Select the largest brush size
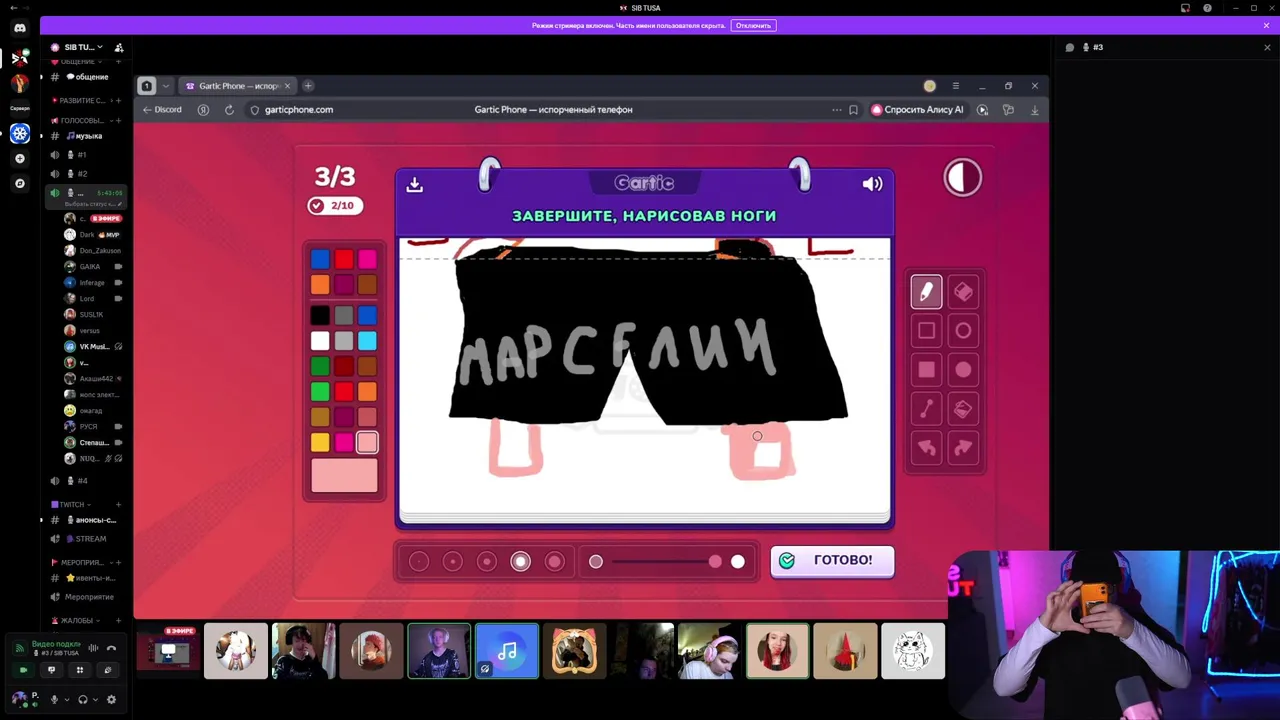Image resolution: width=1280 pixels, height=720 pixels. coord(555,562)
